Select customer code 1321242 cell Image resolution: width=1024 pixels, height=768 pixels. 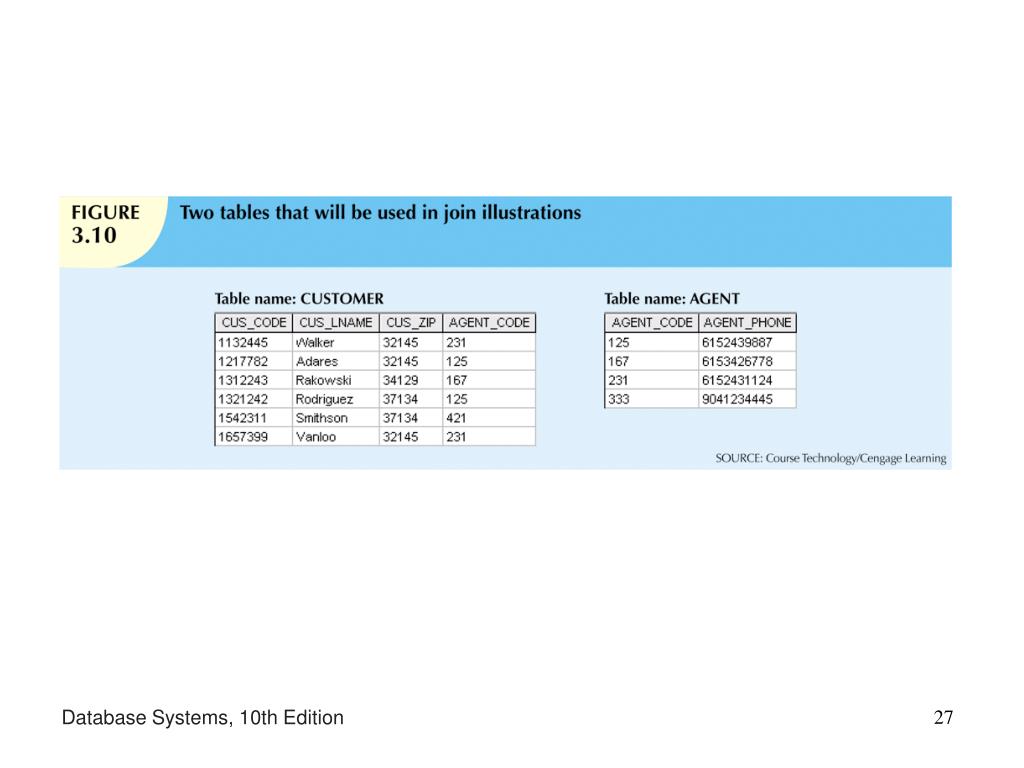coord(253,399)
